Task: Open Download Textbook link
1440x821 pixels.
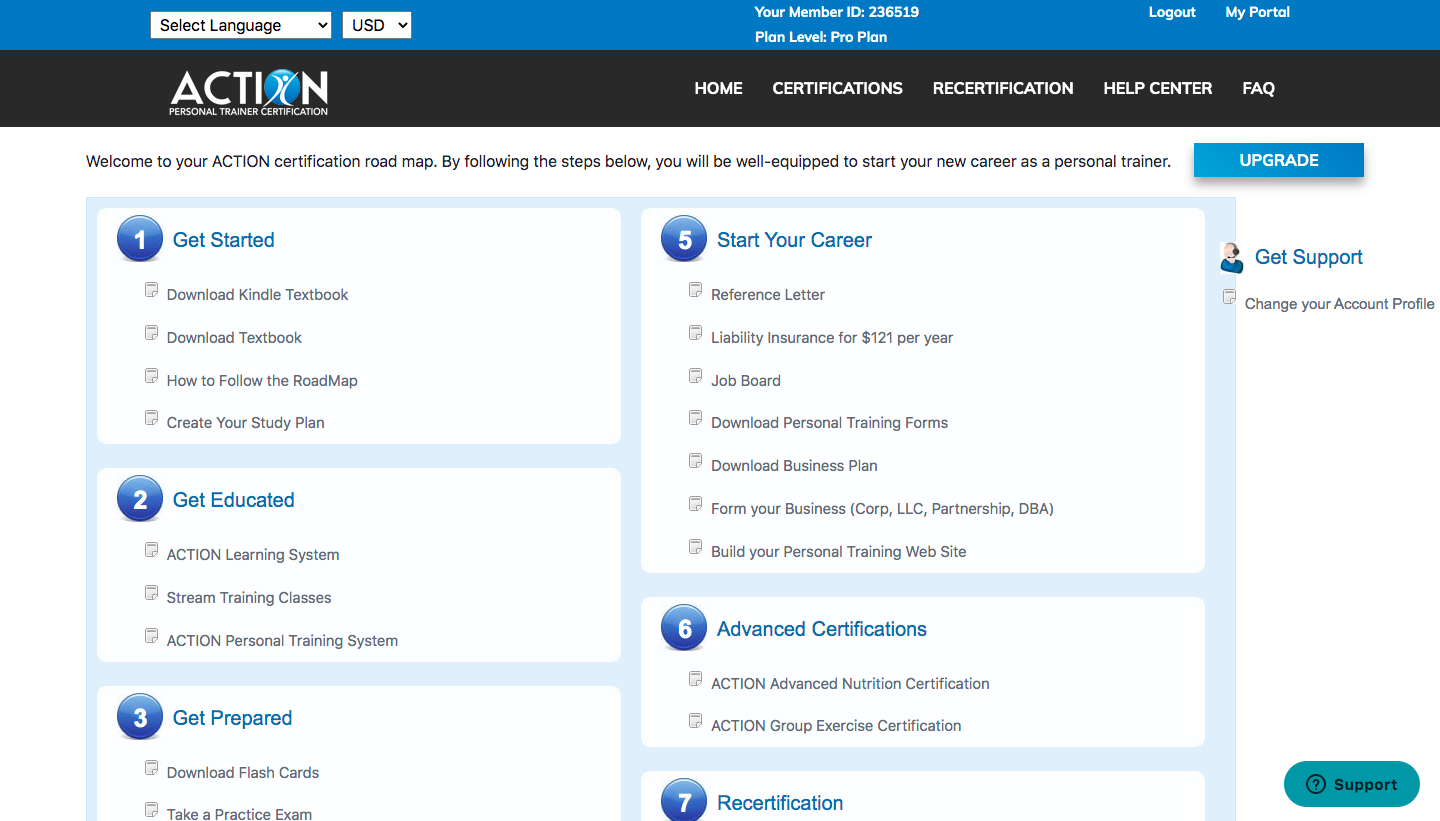Action: (234, 338)
